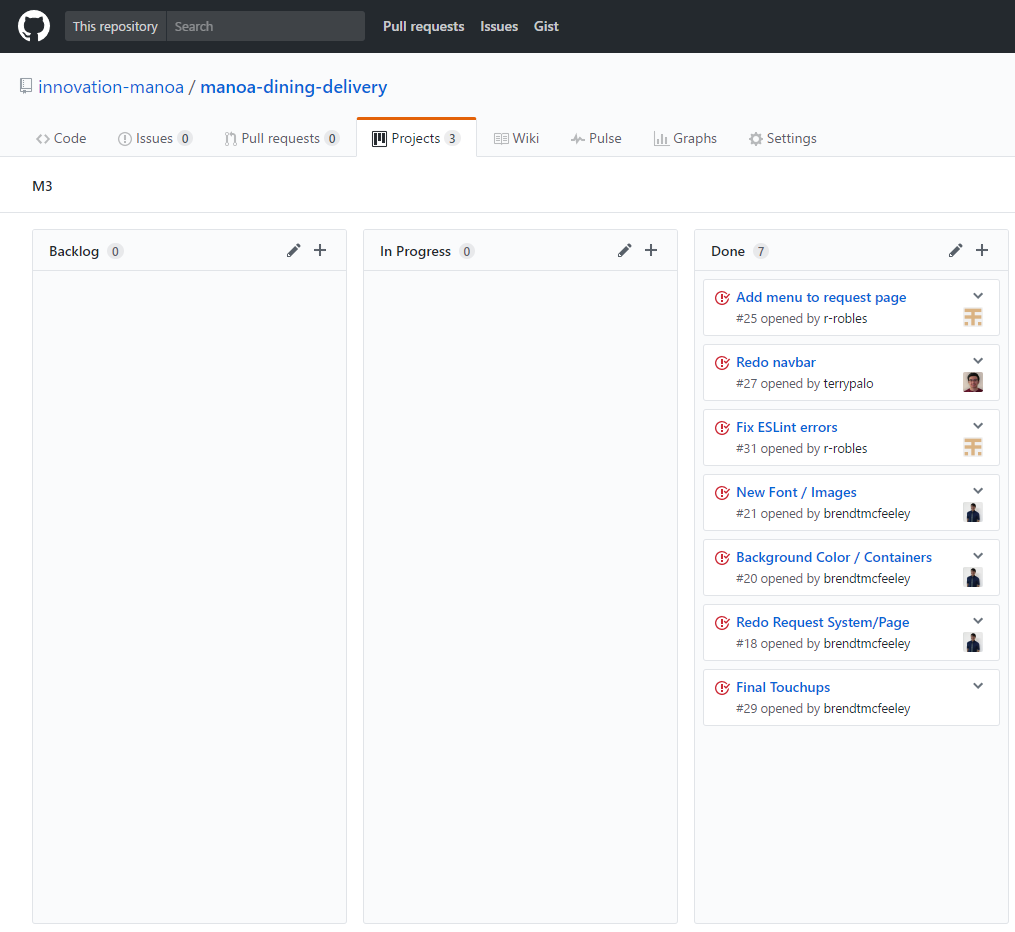Click closed issue icon on Add menu card
The image size is (1015, 932).
point(722,298)
